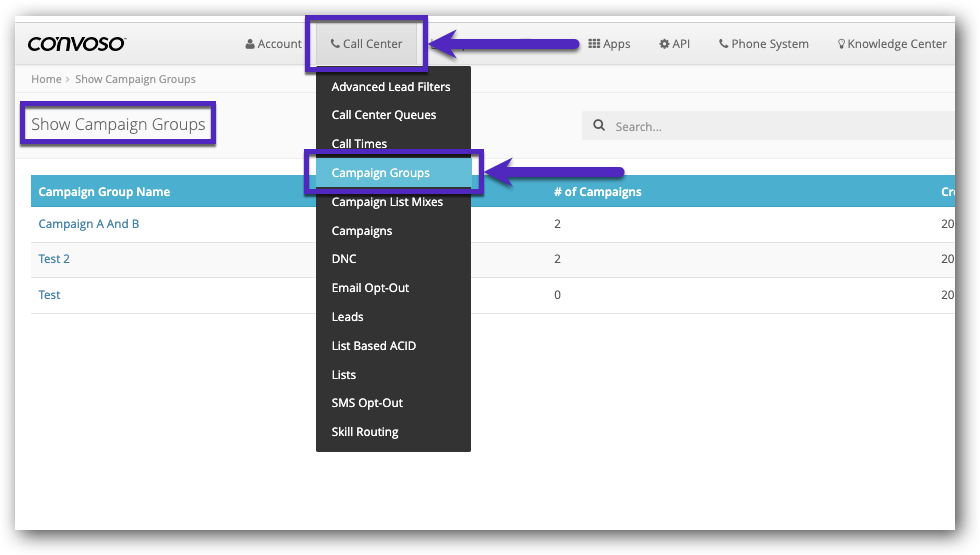The width and height of the screenshot is (980, 555).
Task: Select Campaign Groups menu item
Action: [393, 172]
